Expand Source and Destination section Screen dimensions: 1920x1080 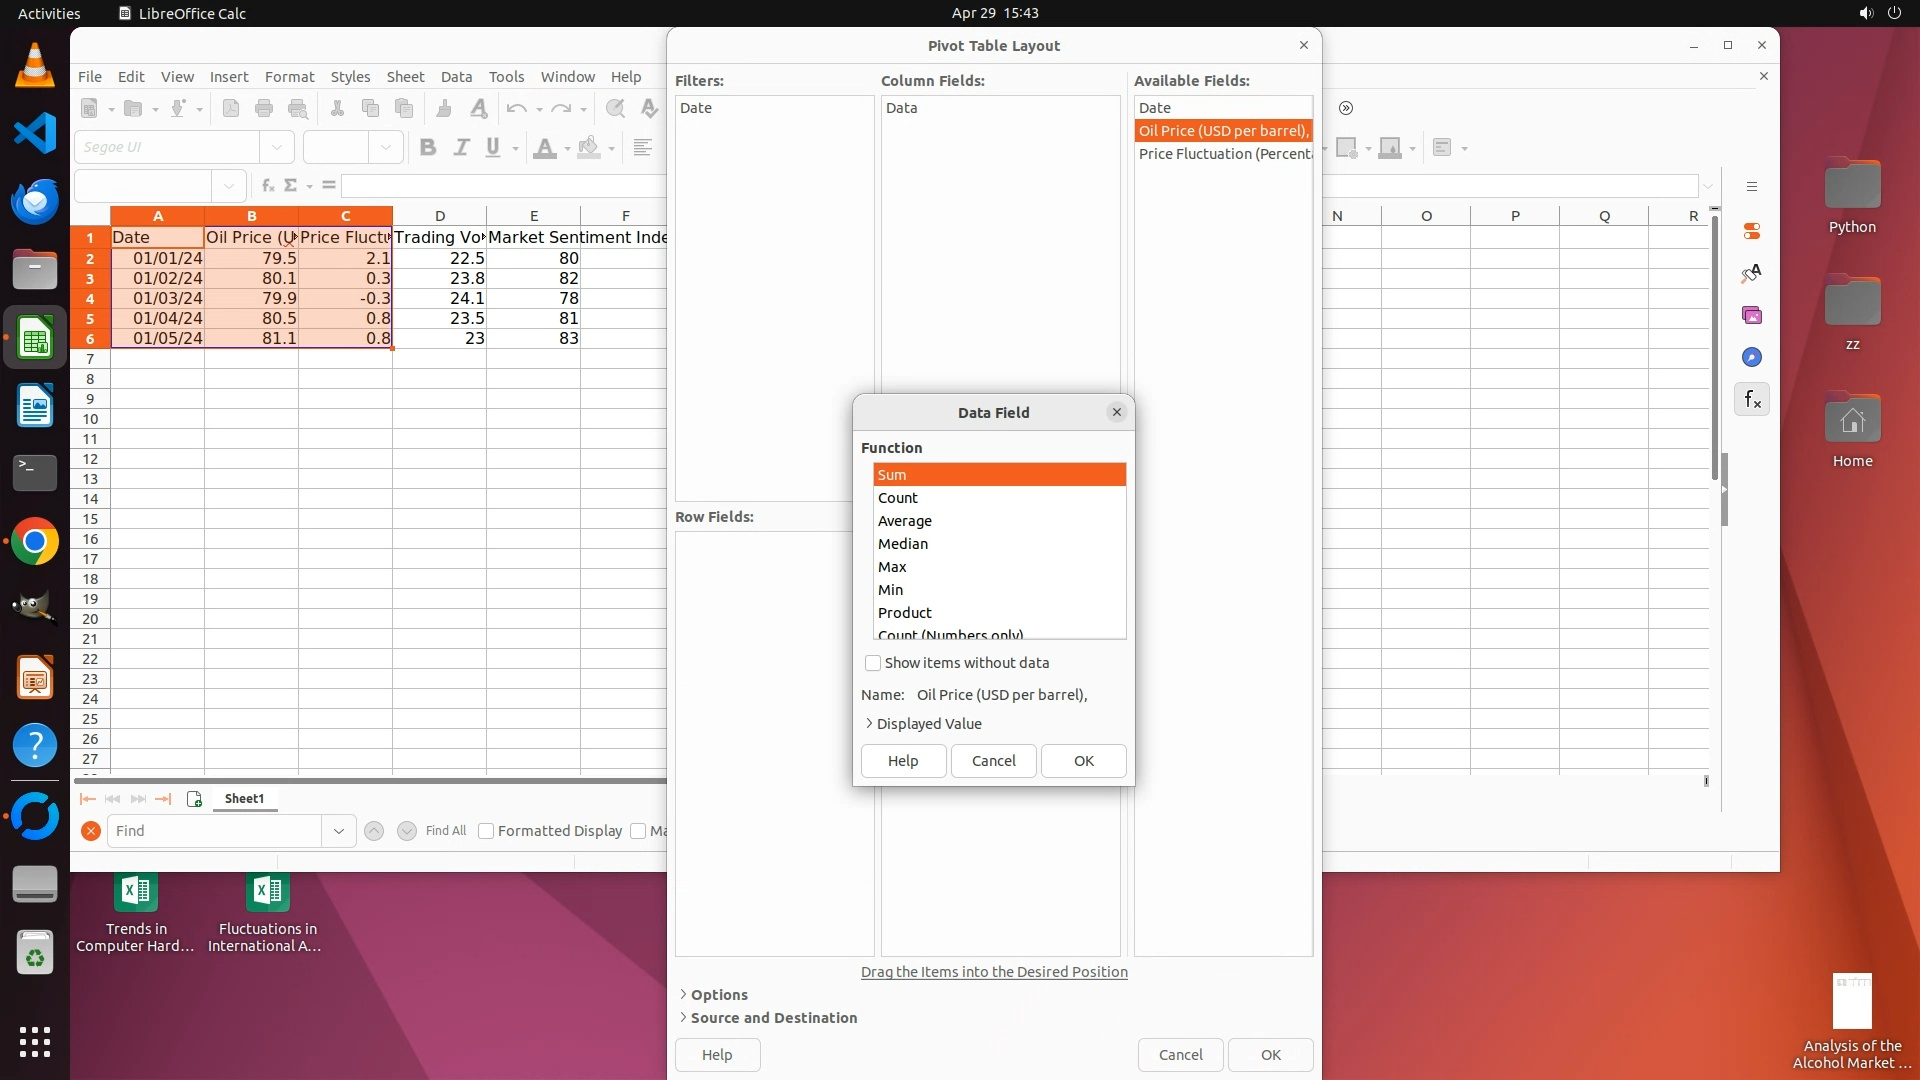(x=683, y=1018)
